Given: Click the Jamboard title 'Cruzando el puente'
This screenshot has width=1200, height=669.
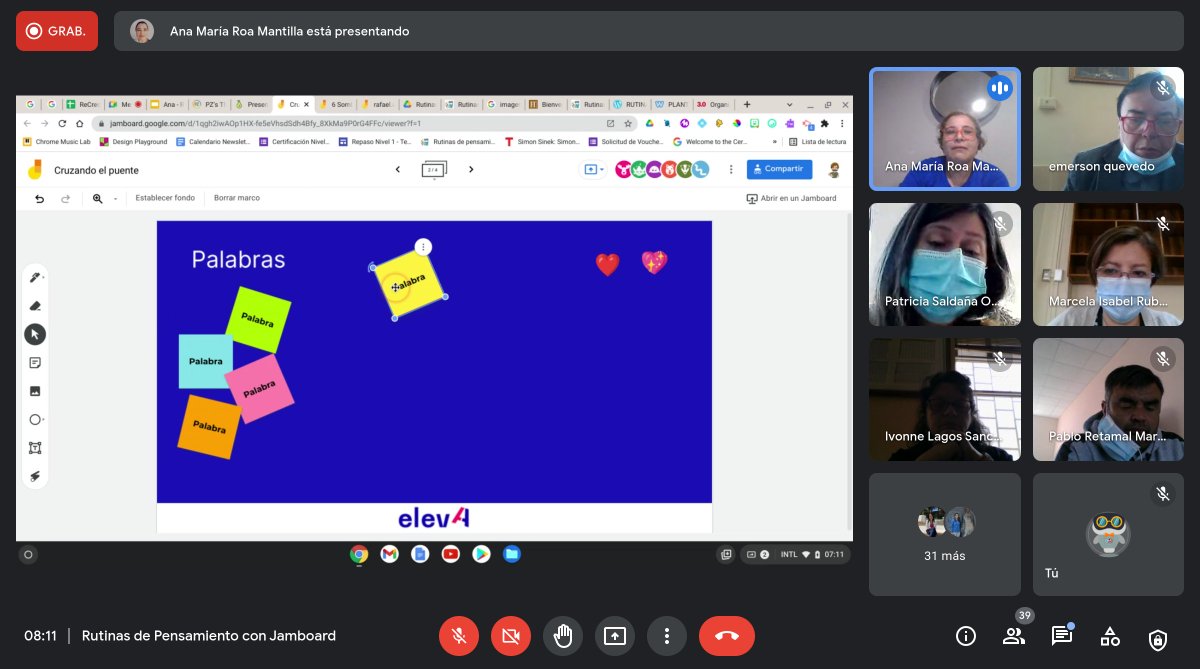Looking at the screenshot, I should point(96,170).
